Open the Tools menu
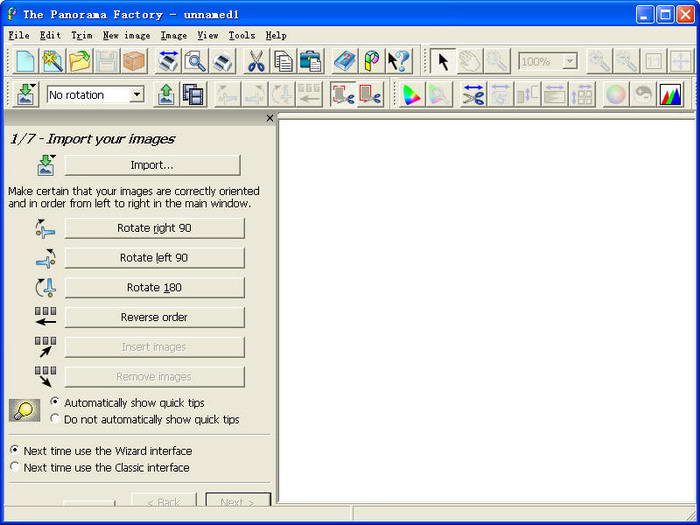 pos(242,35)
